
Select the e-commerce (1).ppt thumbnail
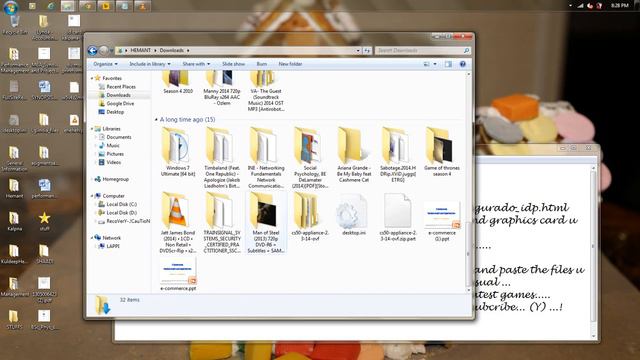[x=442, y=221]
